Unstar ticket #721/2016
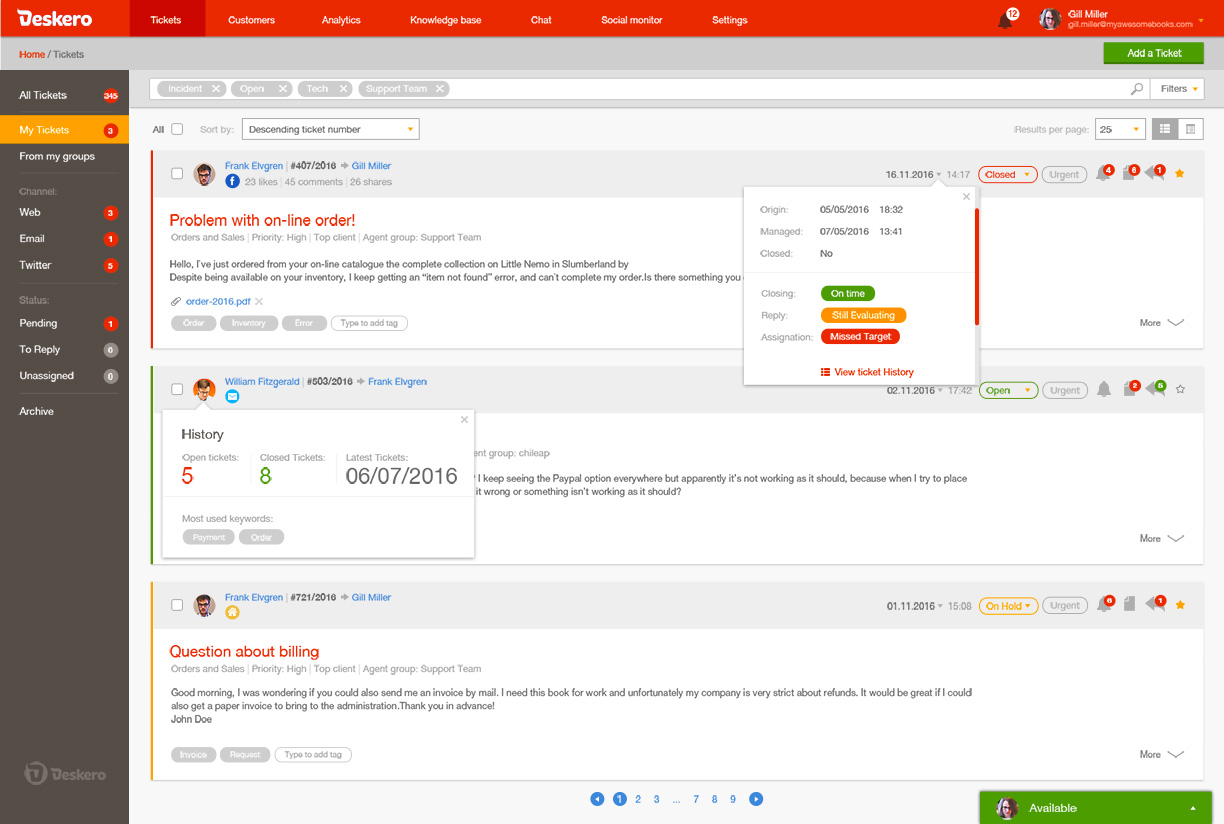The height and width of the screenshot is (824, 1224). point(1180,605)
